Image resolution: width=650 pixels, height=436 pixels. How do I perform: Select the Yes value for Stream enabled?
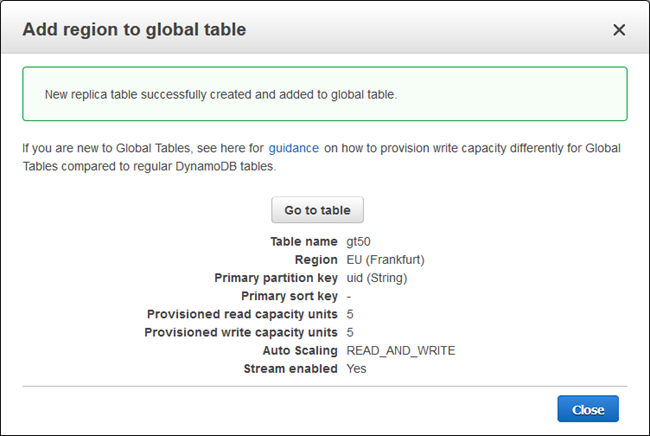pyautogui.click(x=357, y=368)
